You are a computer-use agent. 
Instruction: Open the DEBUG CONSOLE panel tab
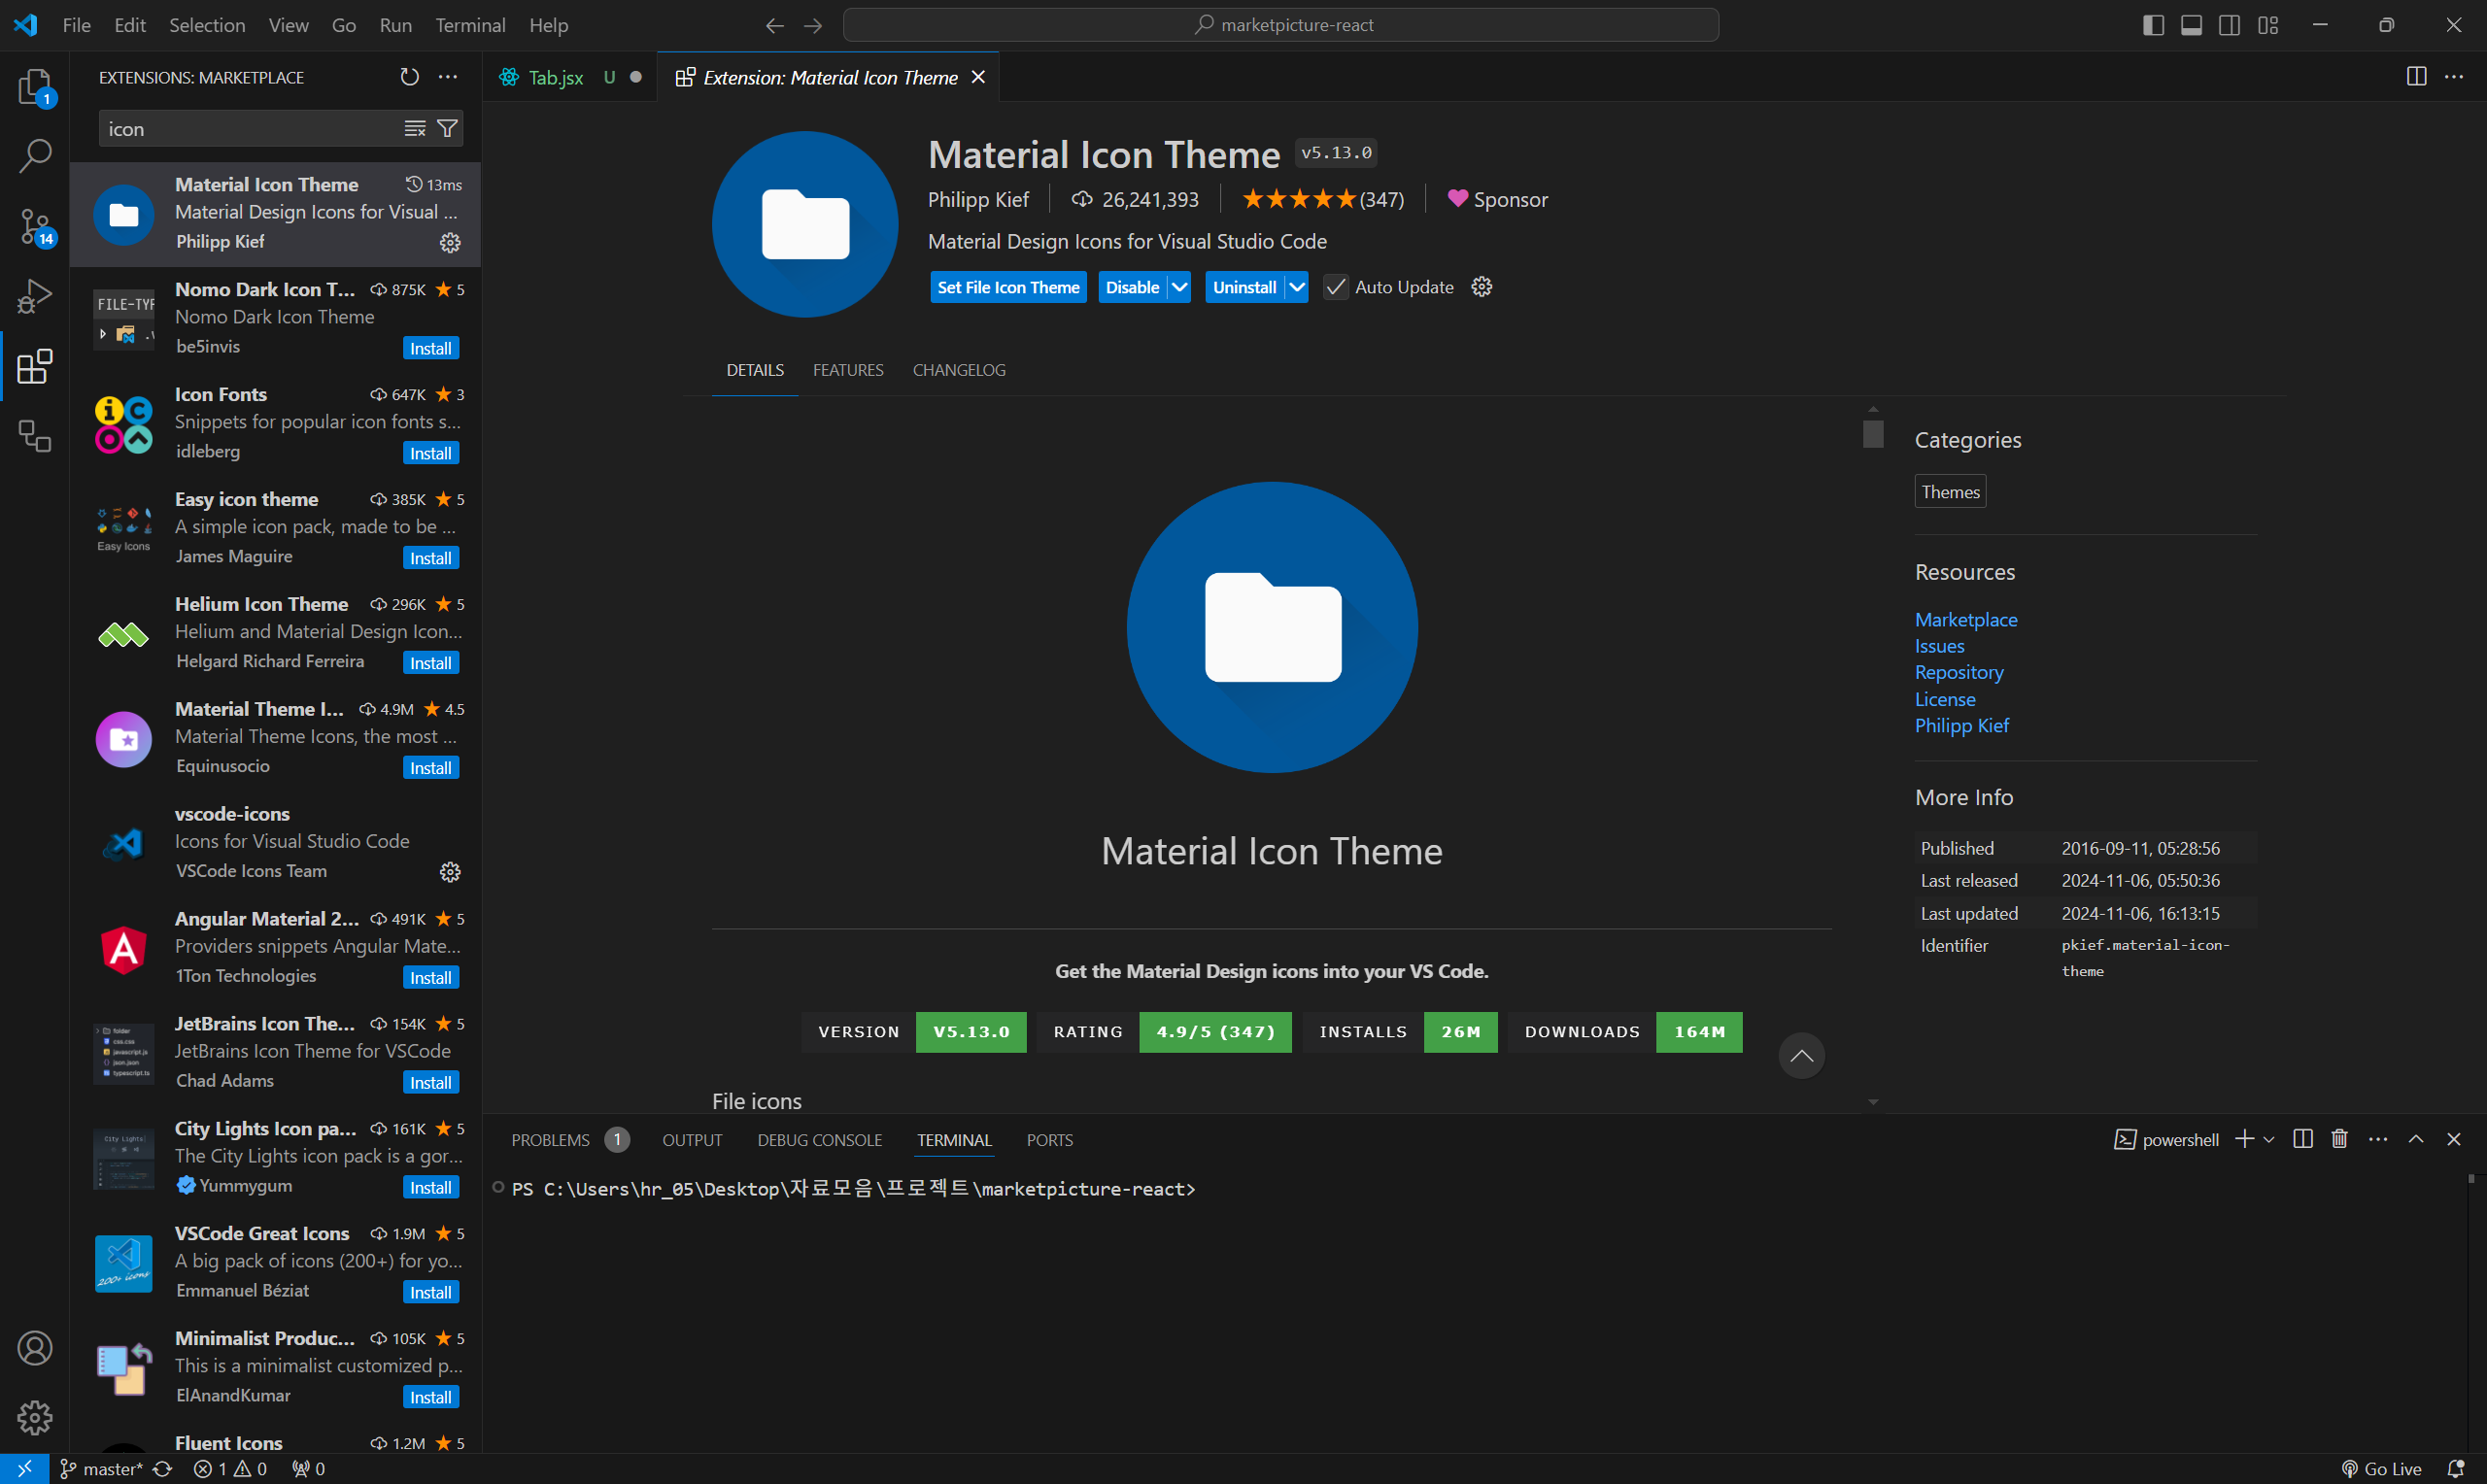click(820, 1140)
